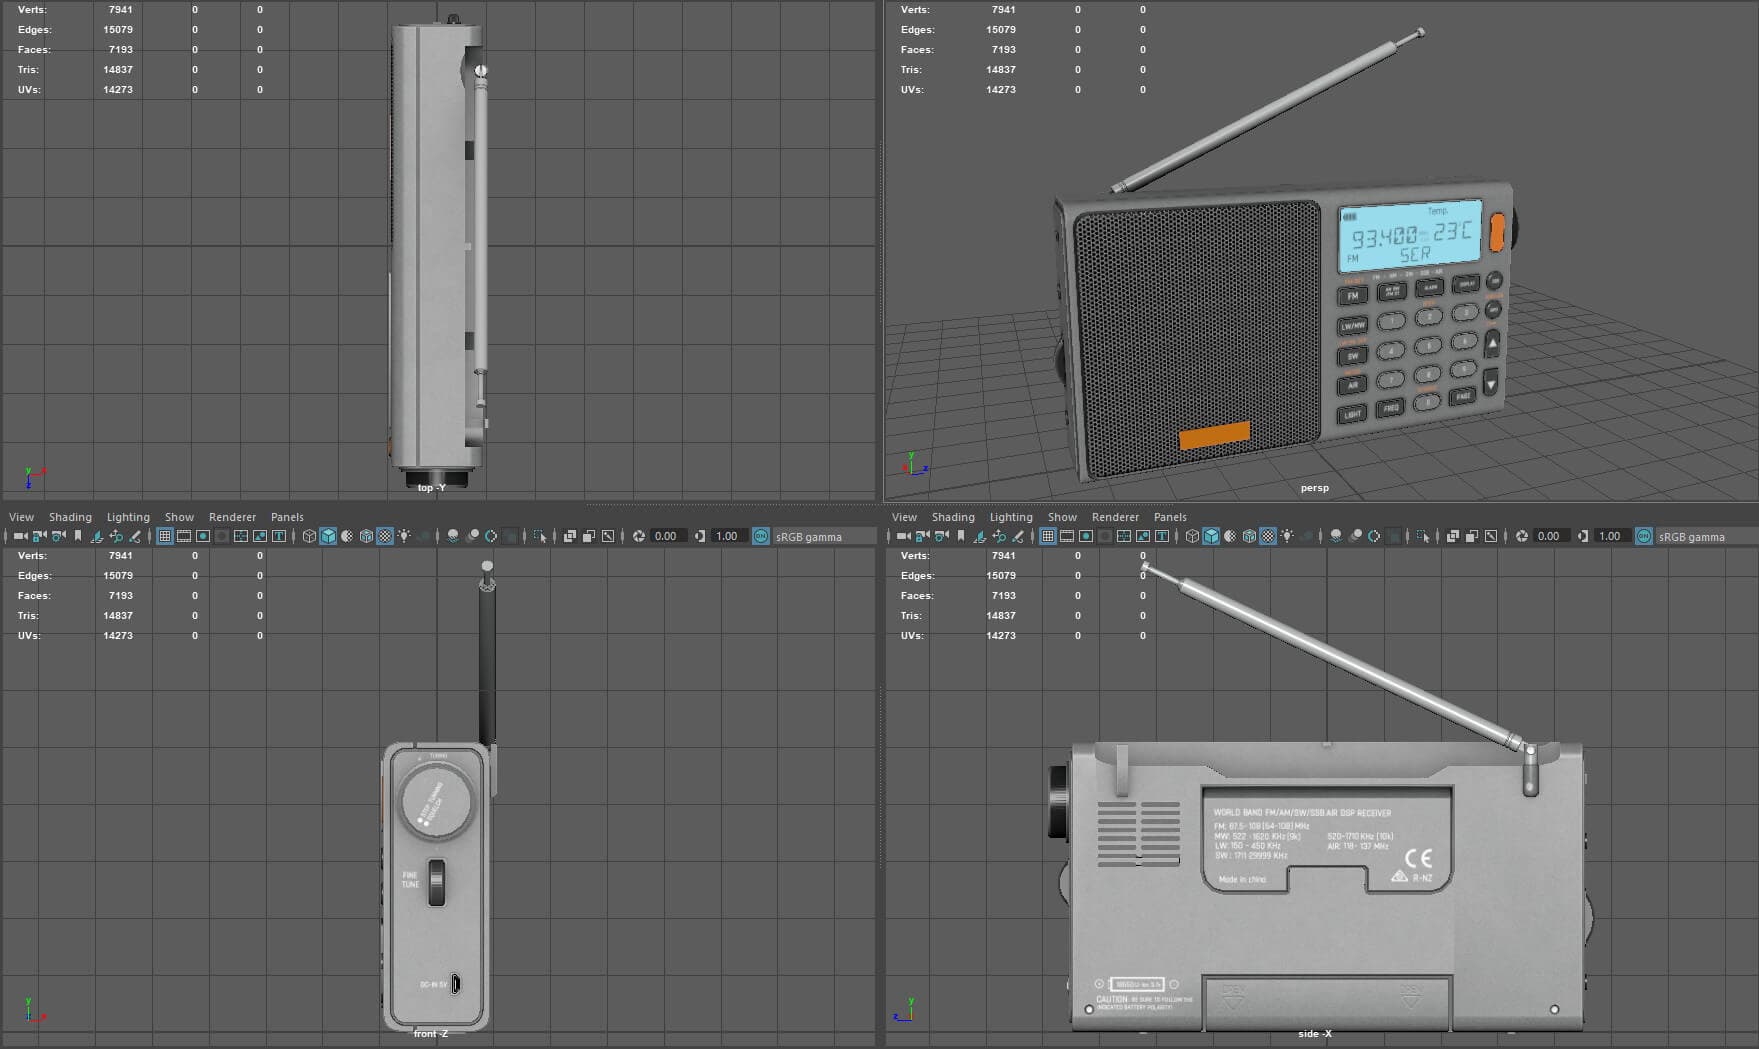Click Safe Title icon in front-view panel toolbar

[x=279, y=536]
